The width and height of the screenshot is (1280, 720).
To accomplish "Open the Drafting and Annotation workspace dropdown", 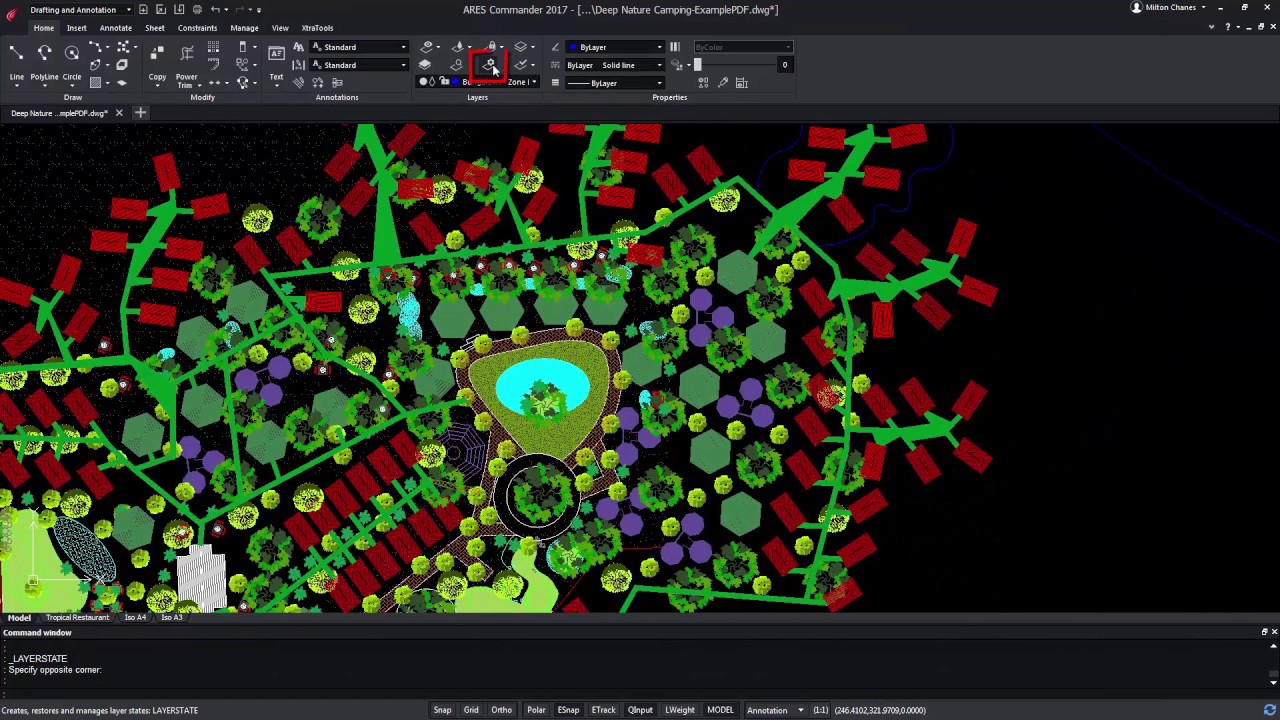I will (x=128, y=9).
